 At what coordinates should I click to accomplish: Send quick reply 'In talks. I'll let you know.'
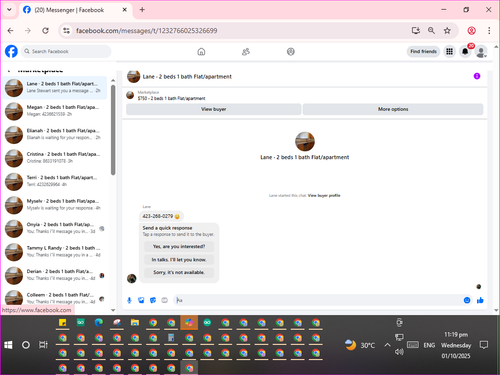[x=179, y=260]
